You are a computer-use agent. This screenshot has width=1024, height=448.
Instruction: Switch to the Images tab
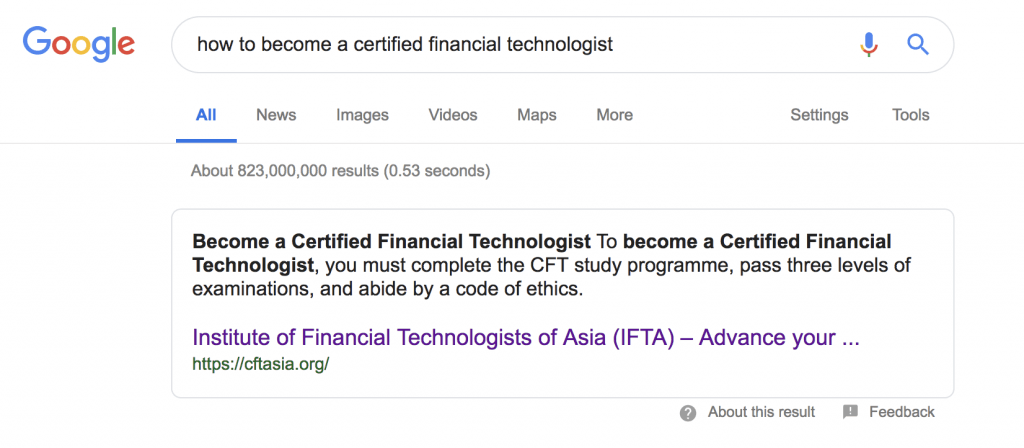tap(362, 116)
